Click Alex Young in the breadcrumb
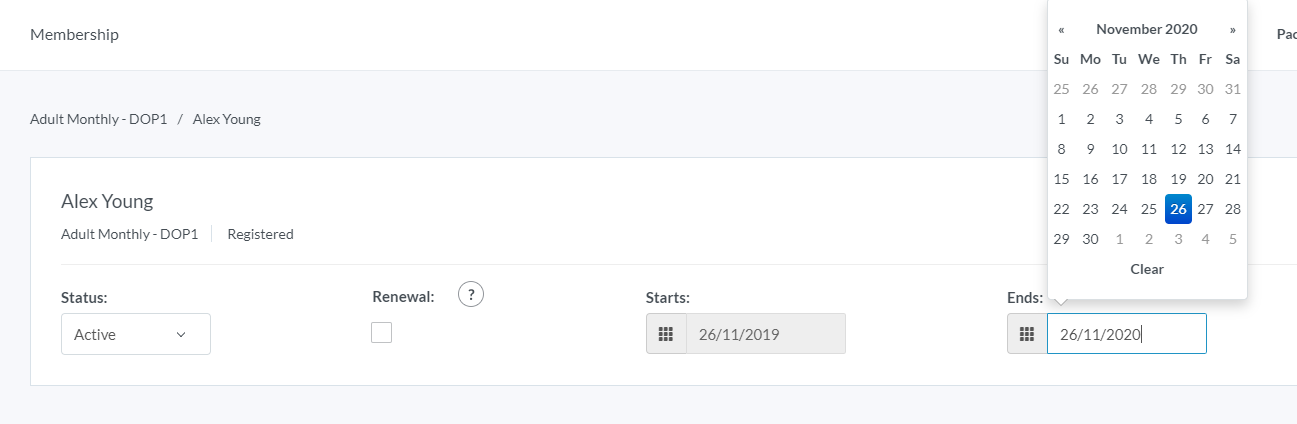 pos(226,119)
